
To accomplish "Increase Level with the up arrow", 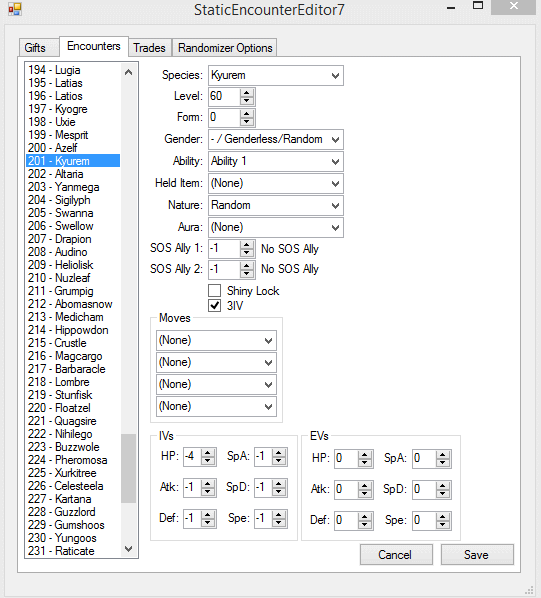I will point(247,93).
